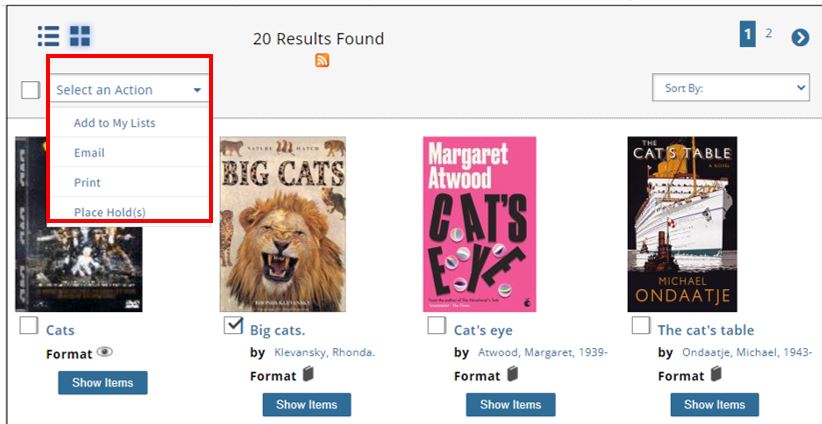822x424 pixels.
Task: Switch to grid view icon
Action: coord(80,36)
